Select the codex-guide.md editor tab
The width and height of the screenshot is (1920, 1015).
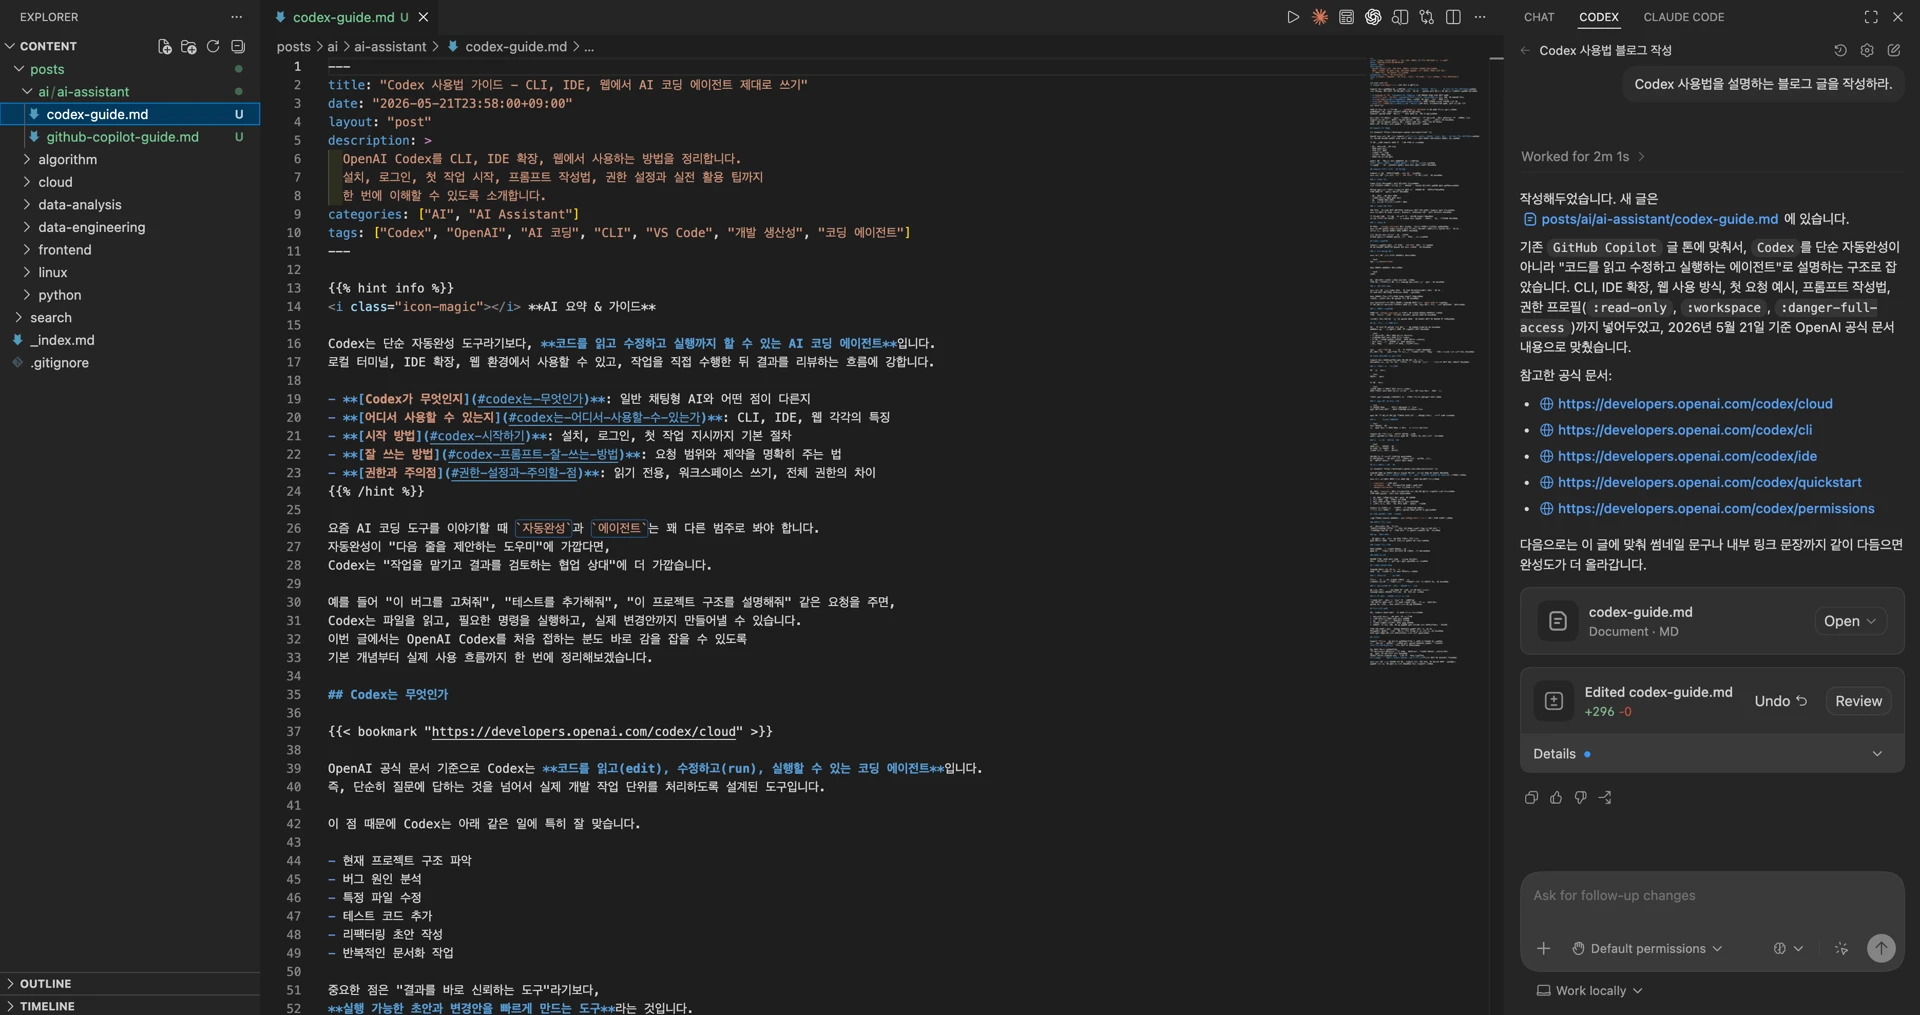pyautogui.click(x=350, y=17)
